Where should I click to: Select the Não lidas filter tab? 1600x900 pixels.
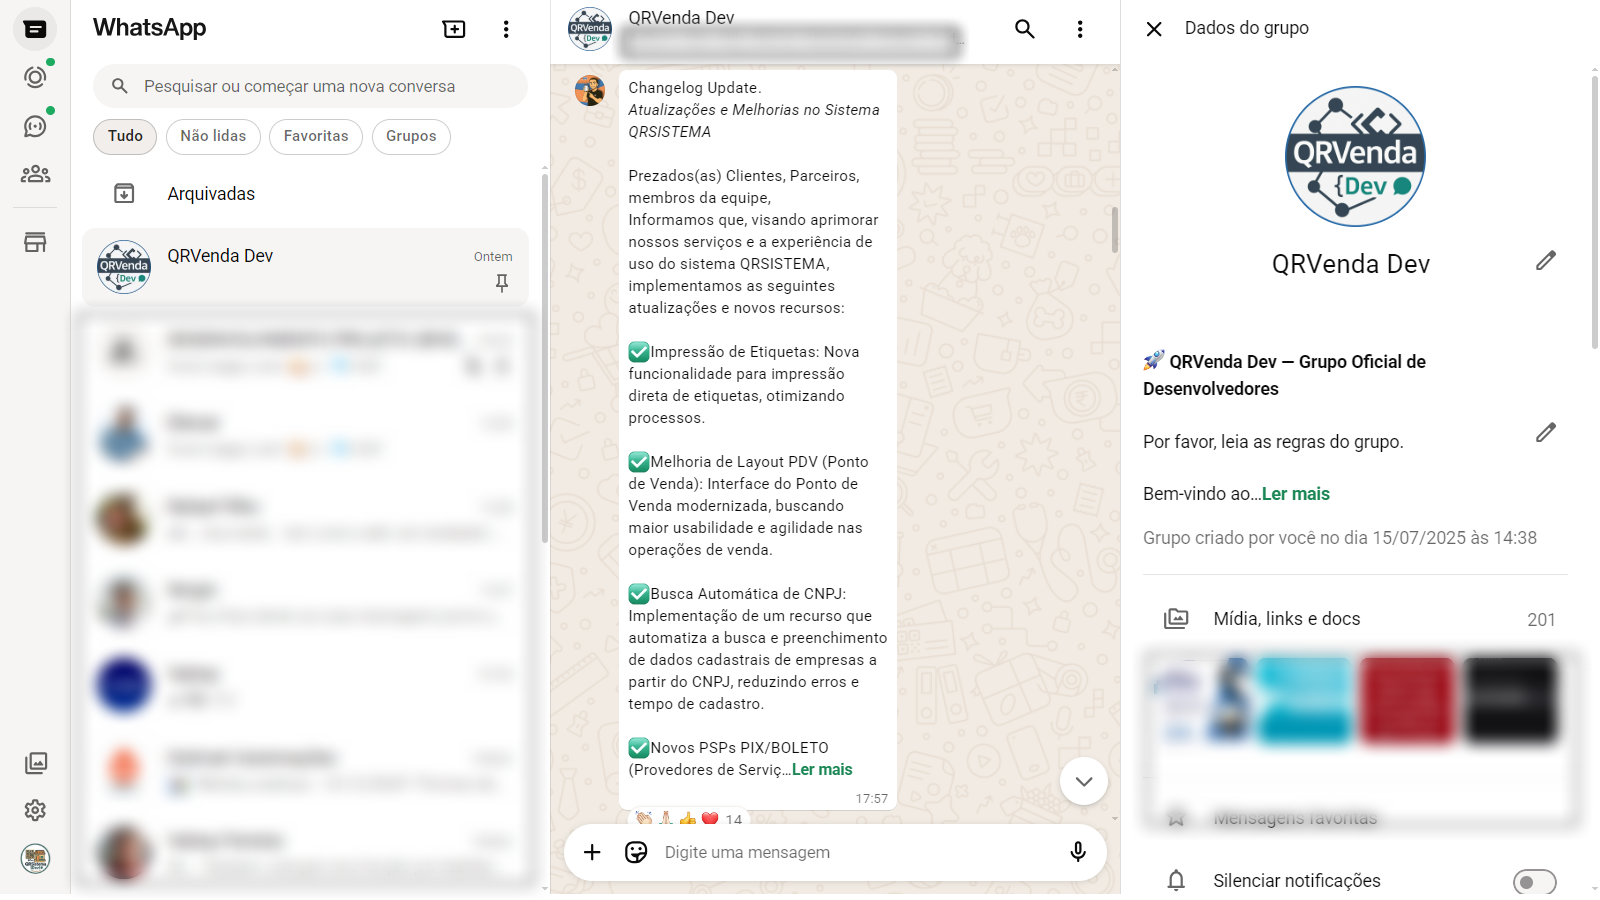pos(213,136)
